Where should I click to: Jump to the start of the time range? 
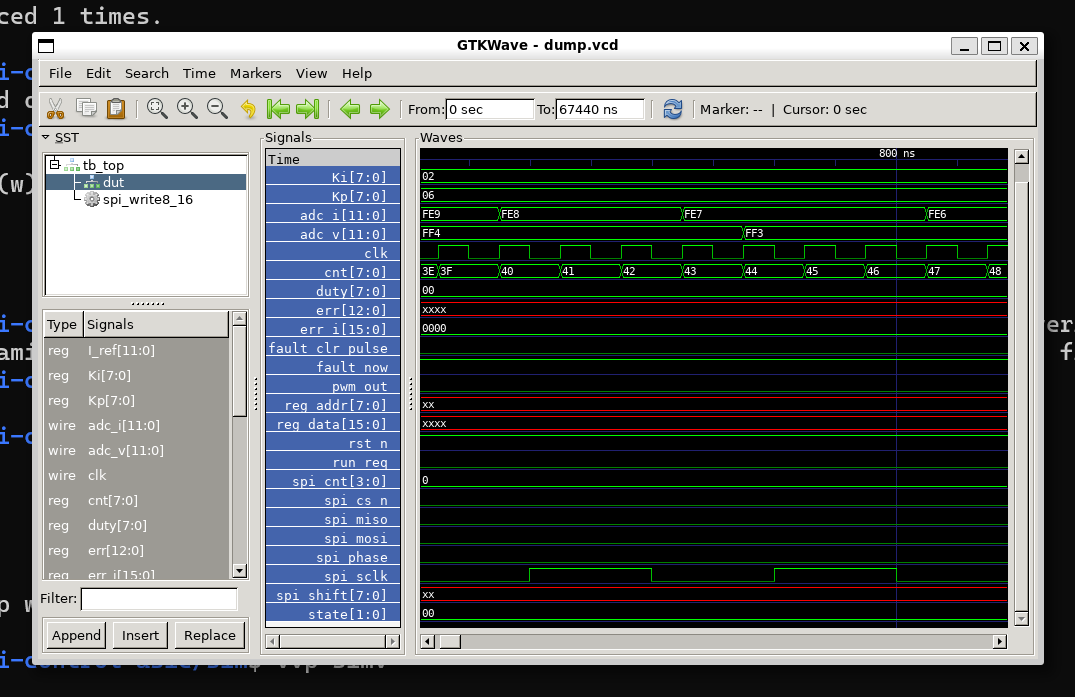pos(278,109)
